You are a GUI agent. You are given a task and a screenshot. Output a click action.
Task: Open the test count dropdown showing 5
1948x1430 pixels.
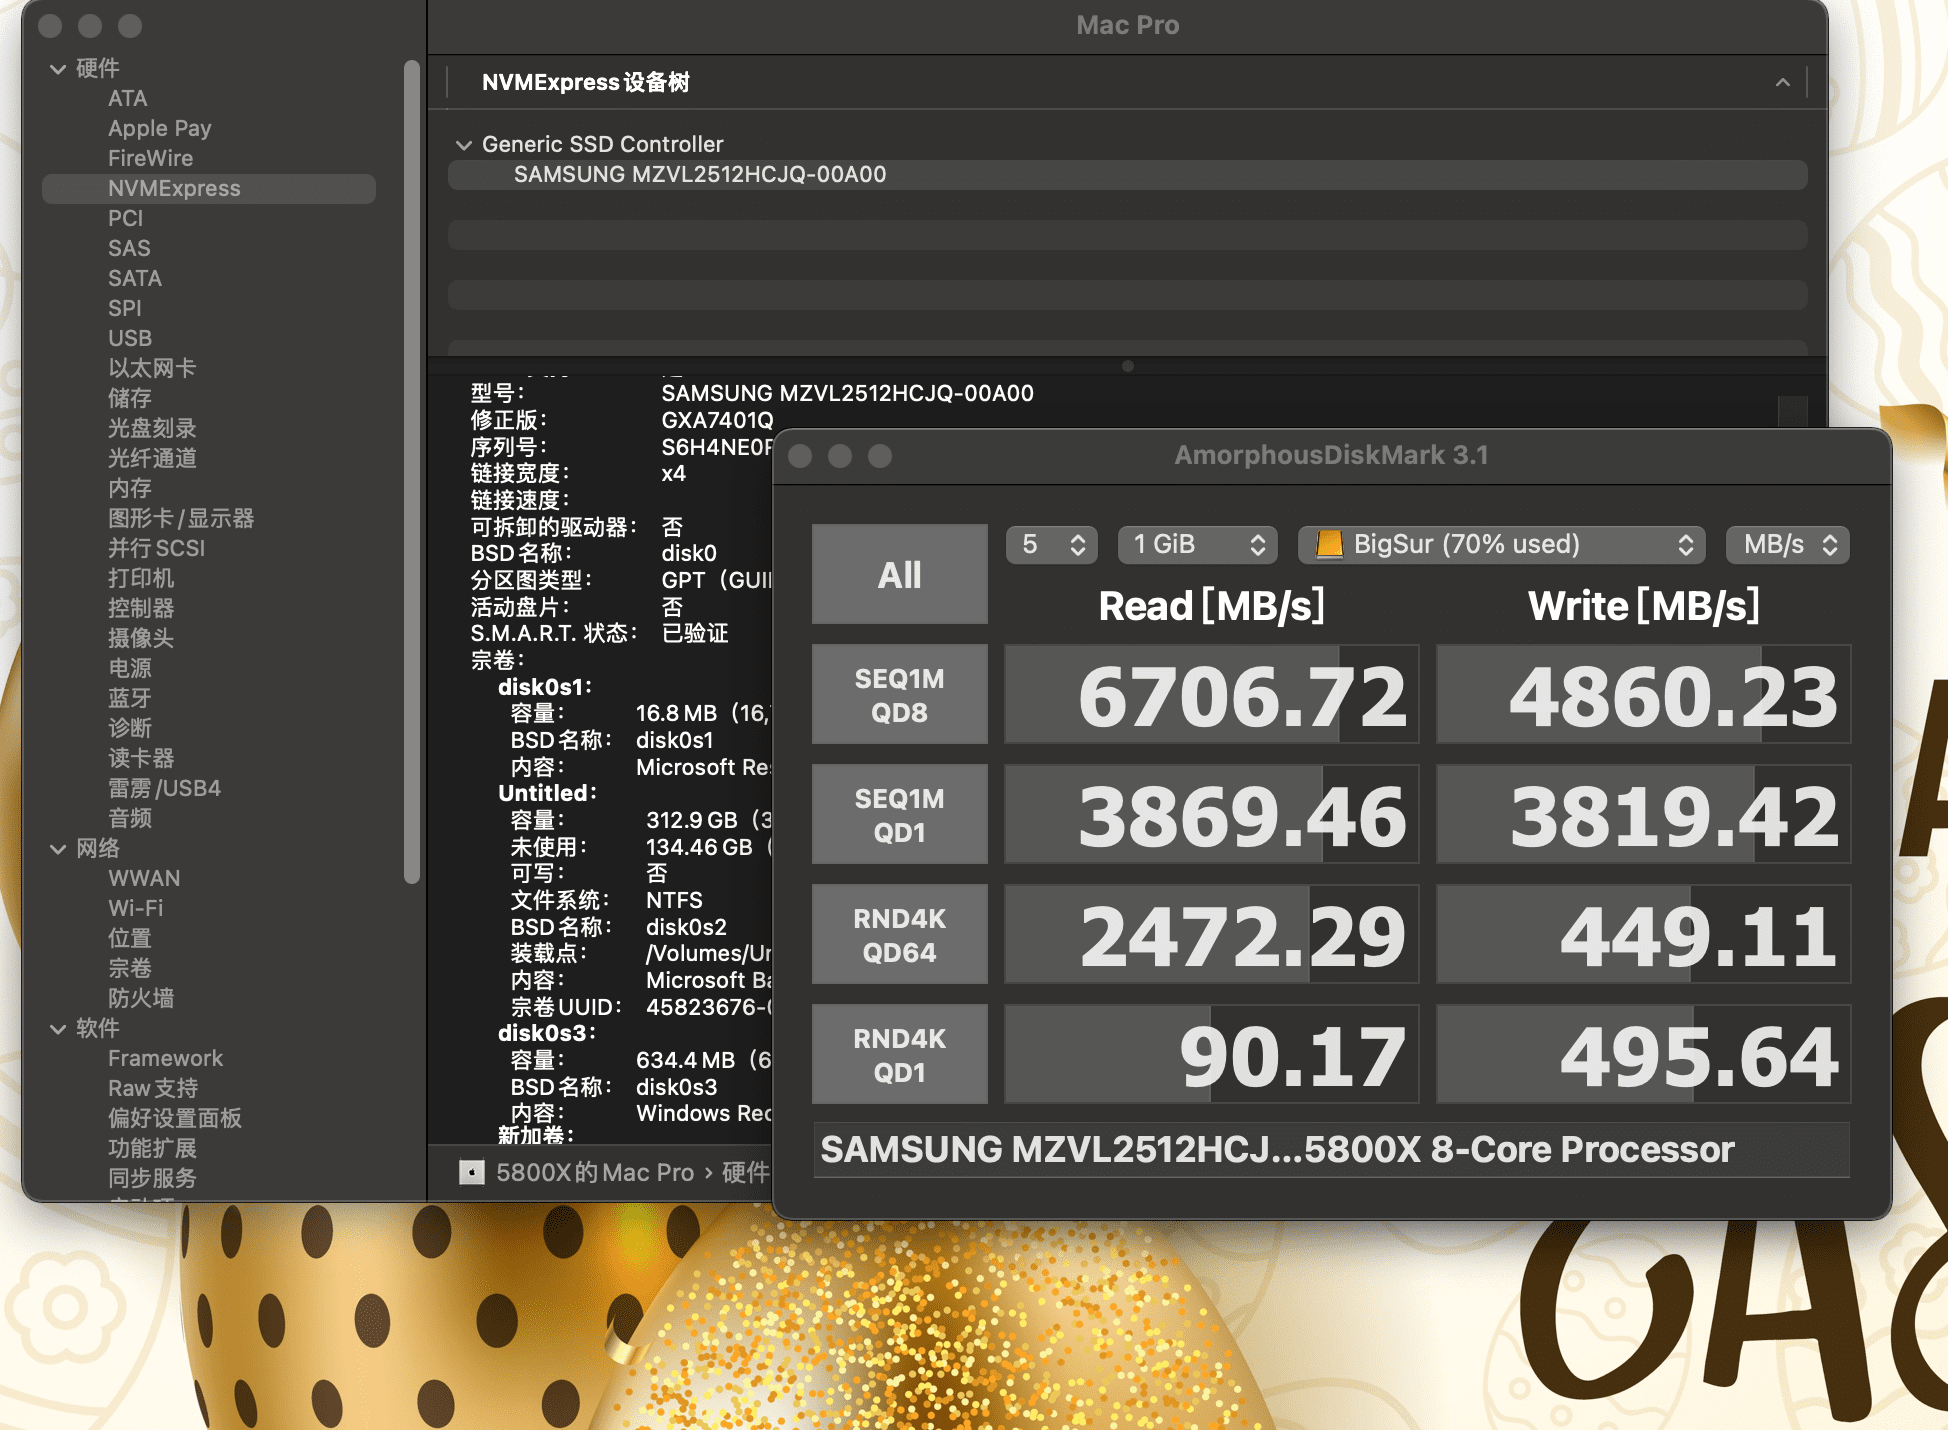[1052, 545]
